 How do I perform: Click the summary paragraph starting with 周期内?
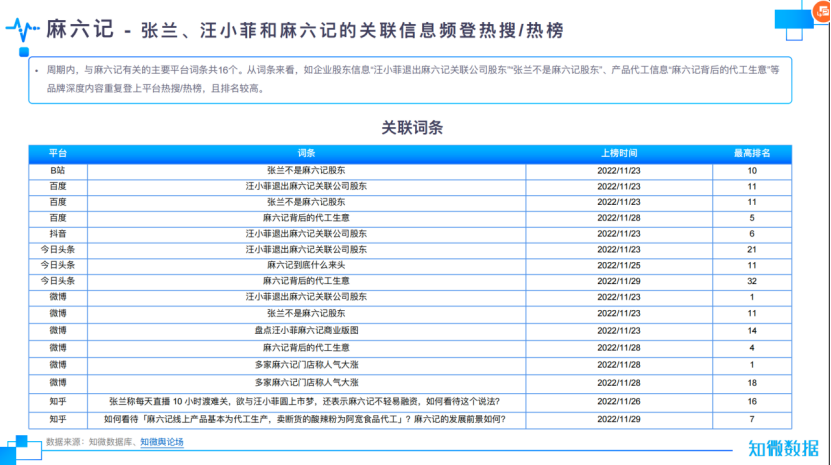click(x=413, y=79)
